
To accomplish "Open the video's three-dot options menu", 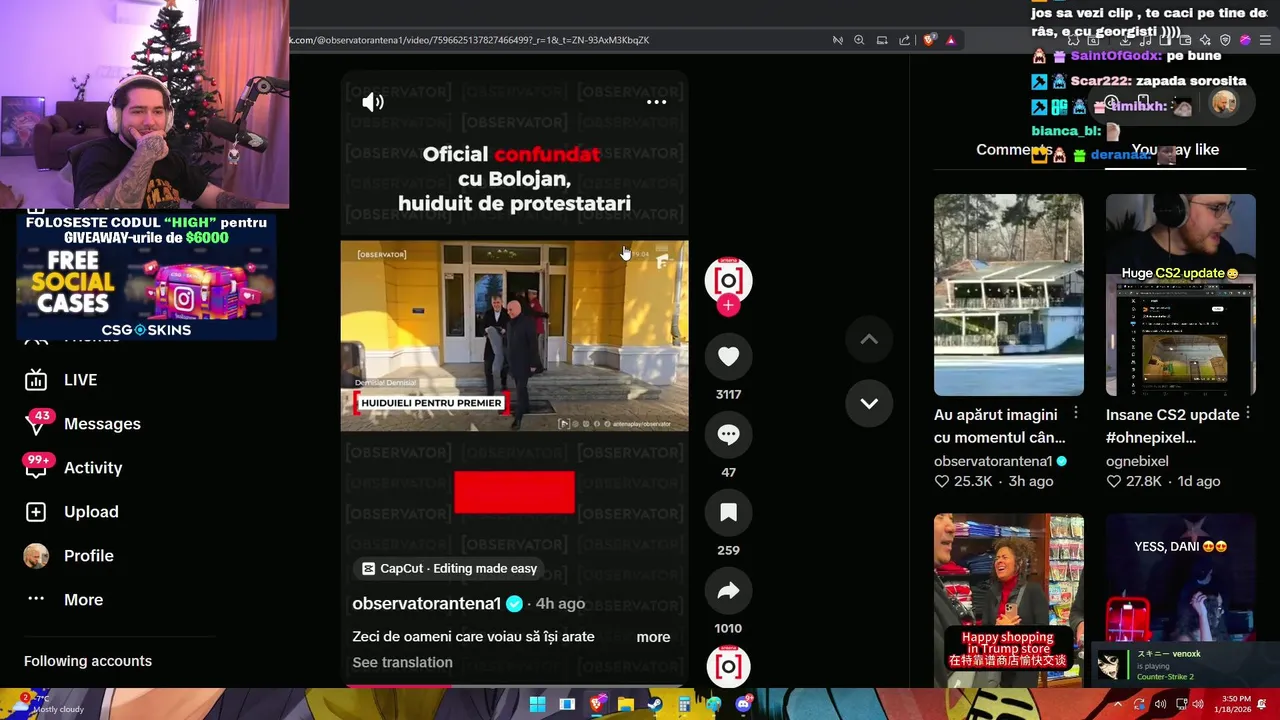I will [656, 102].
